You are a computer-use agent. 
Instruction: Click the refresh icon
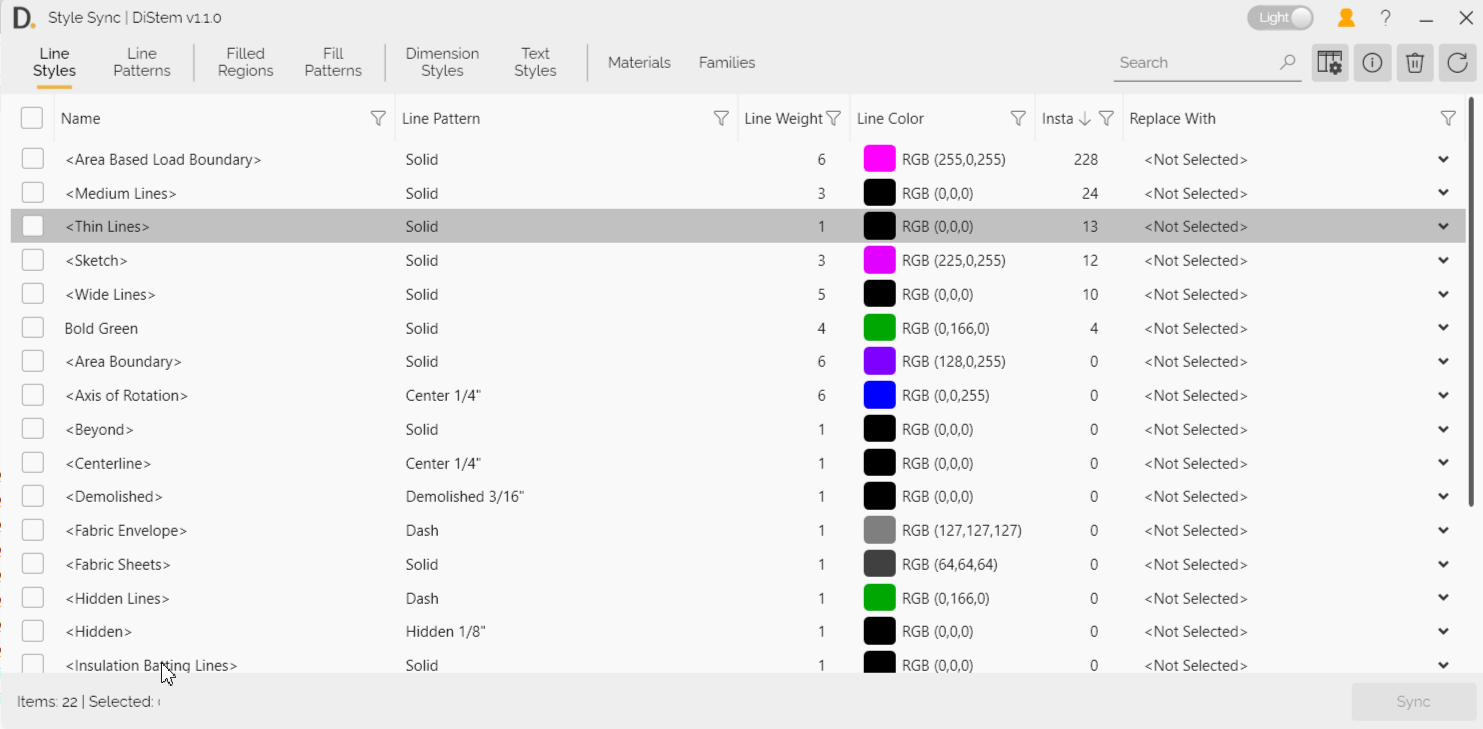coord(1457,63)
